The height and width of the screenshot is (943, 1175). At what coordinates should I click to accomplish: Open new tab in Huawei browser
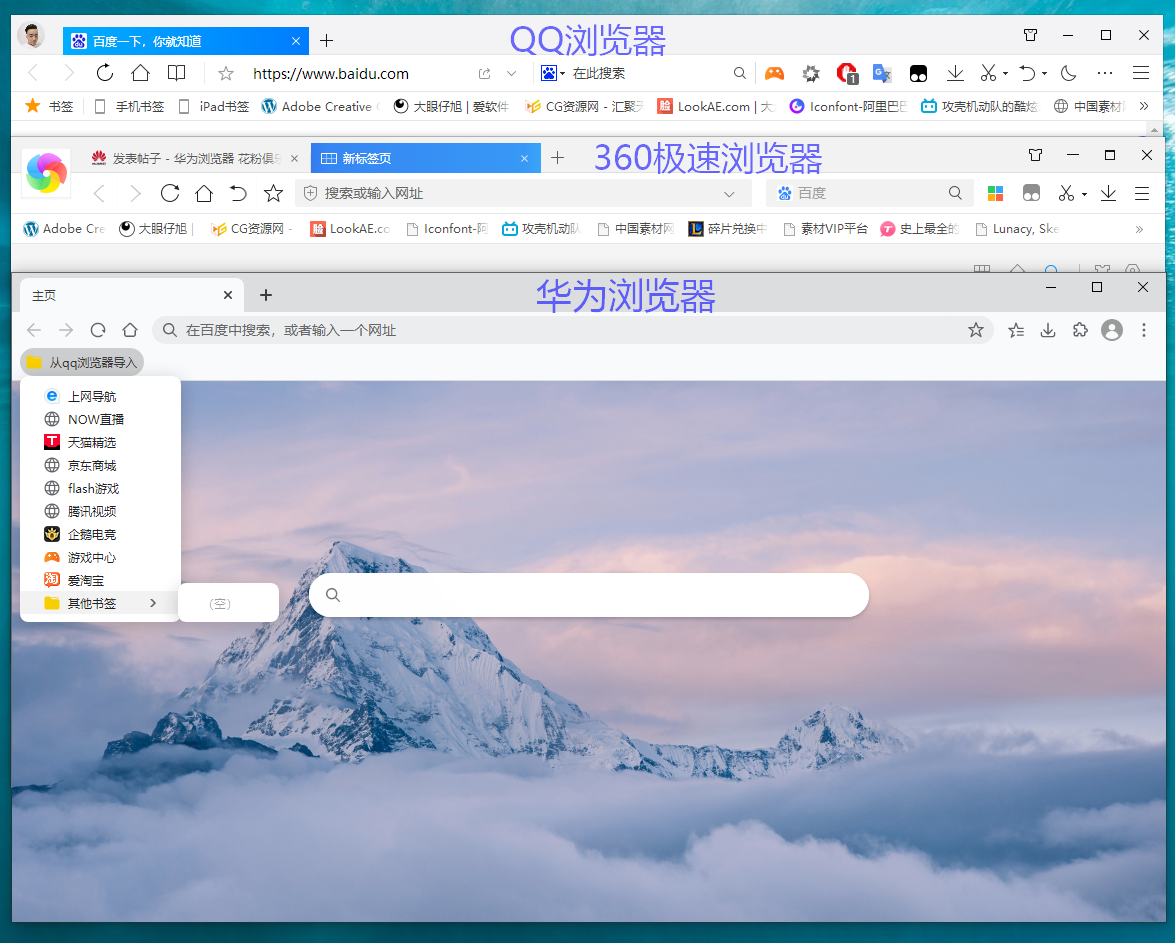coord(265,295)
